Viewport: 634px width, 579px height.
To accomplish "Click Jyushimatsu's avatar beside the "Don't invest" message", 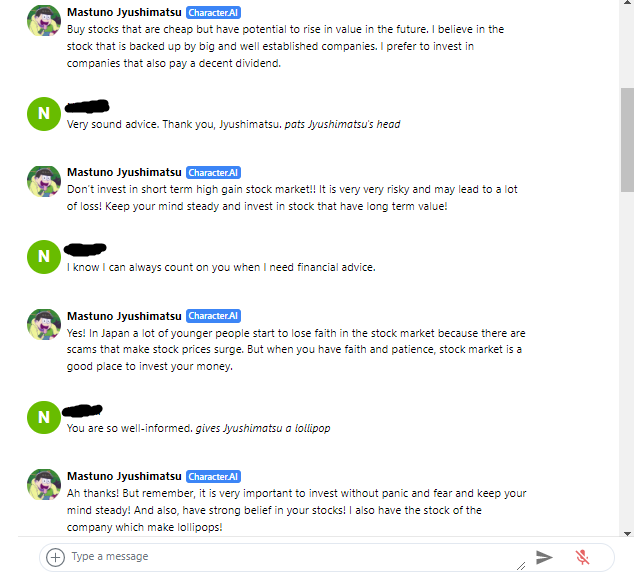I will [x=43, y=183].
